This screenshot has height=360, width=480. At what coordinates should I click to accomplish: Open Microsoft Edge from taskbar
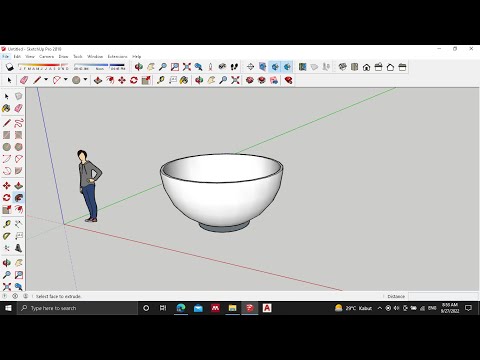pos(181,308)
